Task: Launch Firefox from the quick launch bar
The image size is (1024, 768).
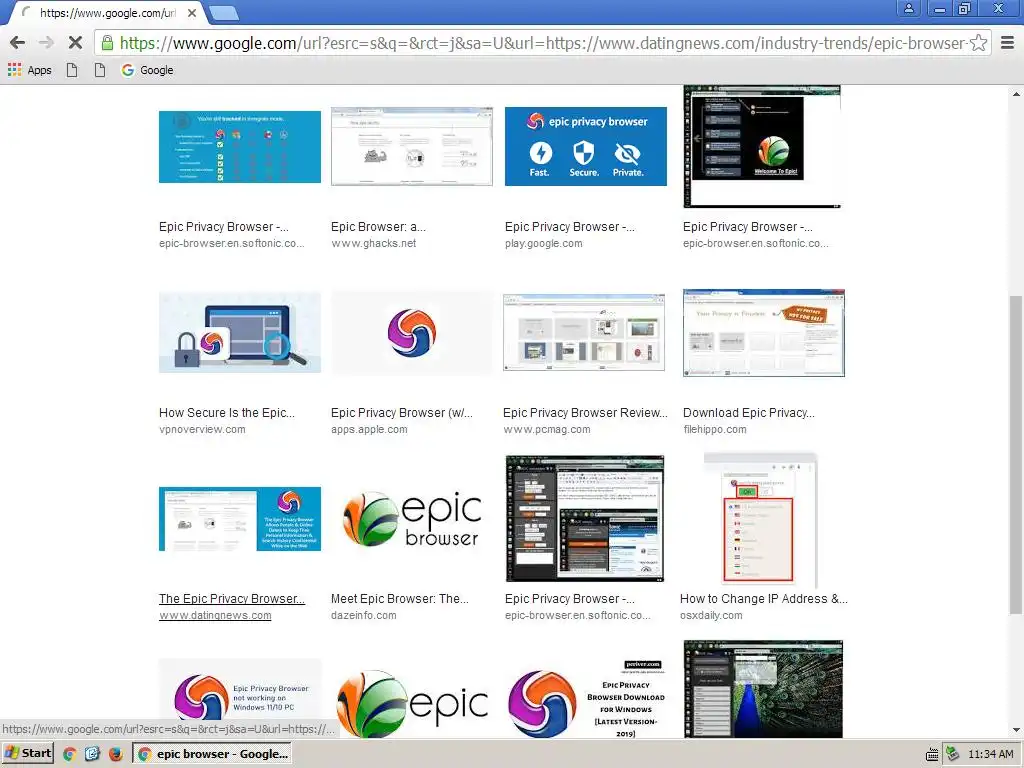Action: (116, 754)
